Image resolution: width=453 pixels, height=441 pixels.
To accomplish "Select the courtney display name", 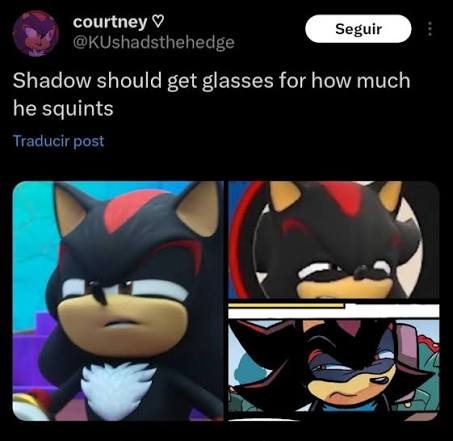I will pos(110,22).
